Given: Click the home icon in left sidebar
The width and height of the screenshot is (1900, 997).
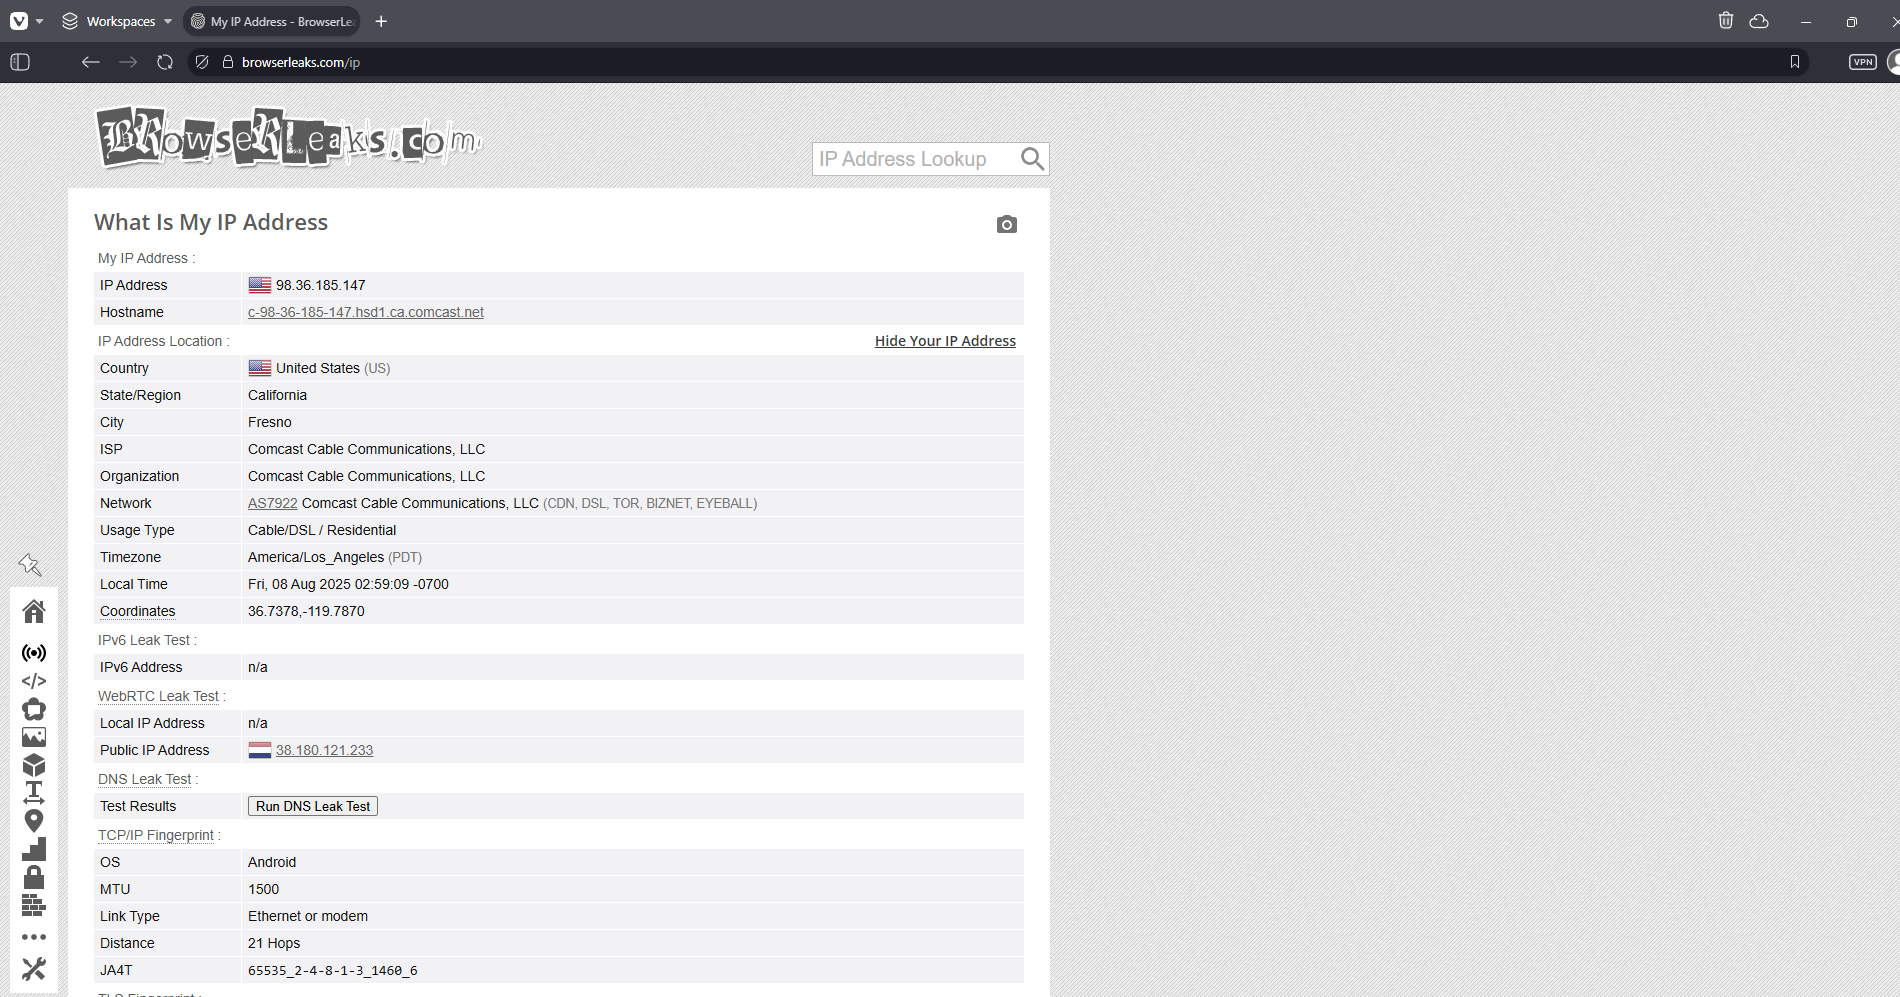Looking at the screenshot, I should click(x=34, y=611).
